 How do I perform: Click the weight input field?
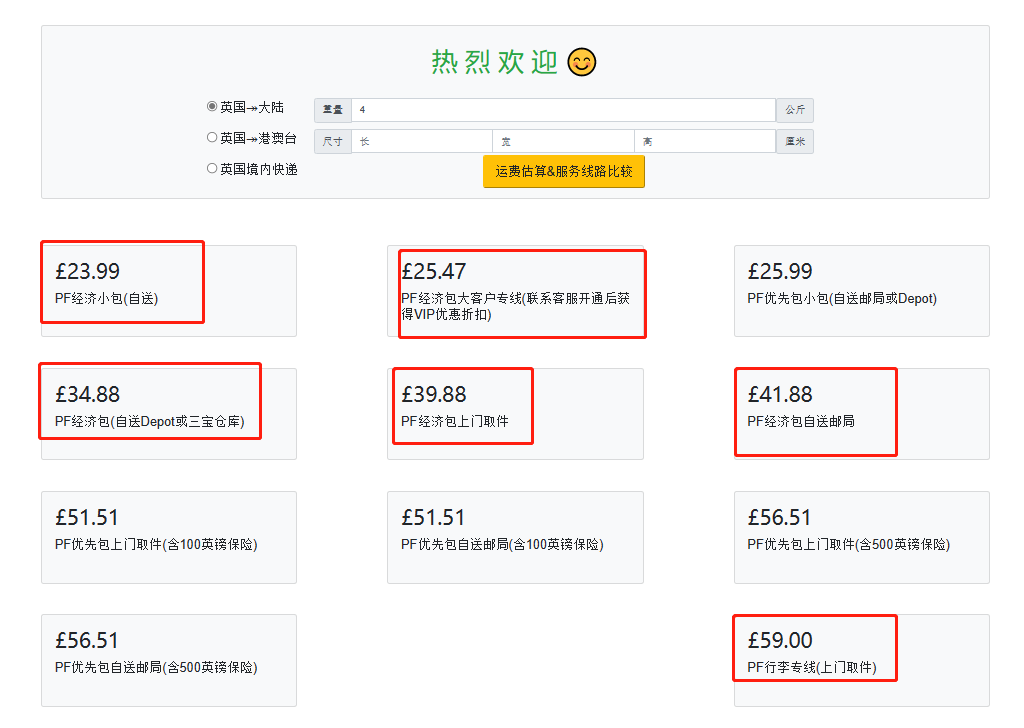click(x=563, y=110)
